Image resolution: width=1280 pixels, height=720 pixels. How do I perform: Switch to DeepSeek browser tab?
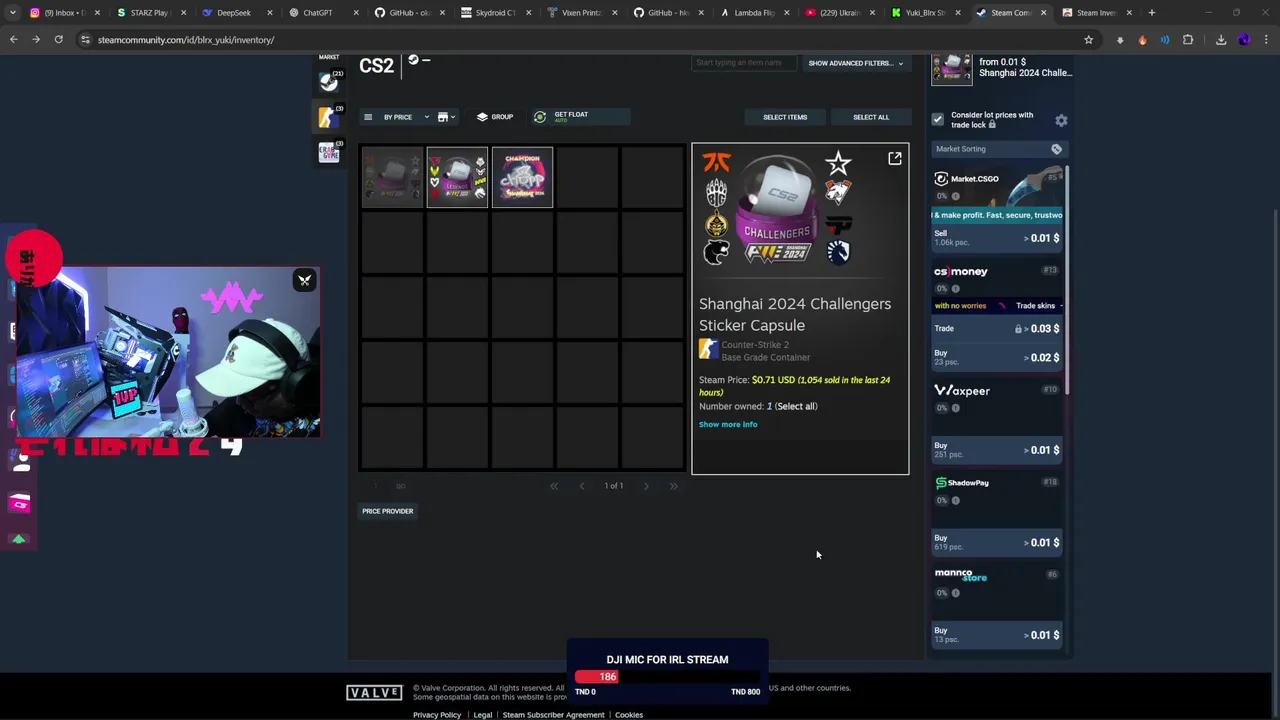(234, 13)
